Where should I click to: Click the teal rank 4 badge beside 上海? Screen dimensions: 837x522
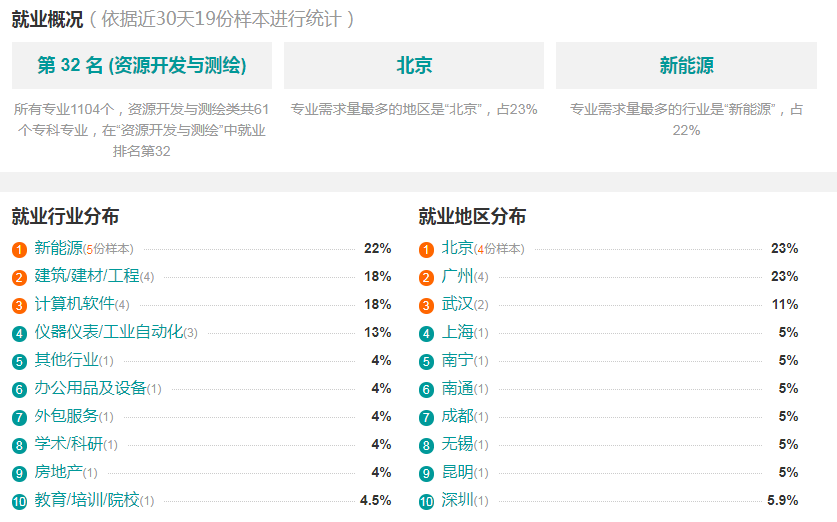pos(426,334)
